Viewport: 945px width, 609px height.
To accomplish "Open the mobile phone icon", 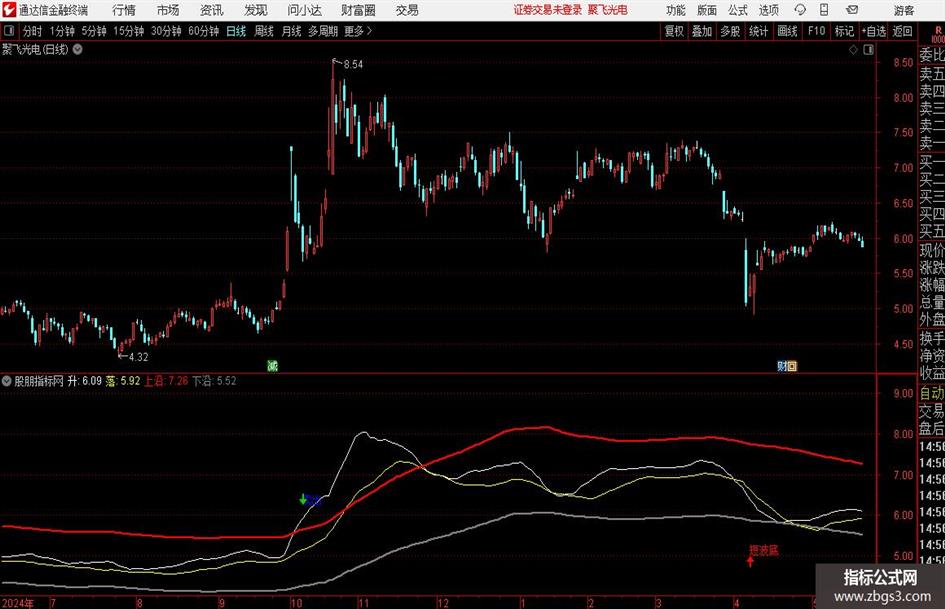I will (x=824, y=10).
